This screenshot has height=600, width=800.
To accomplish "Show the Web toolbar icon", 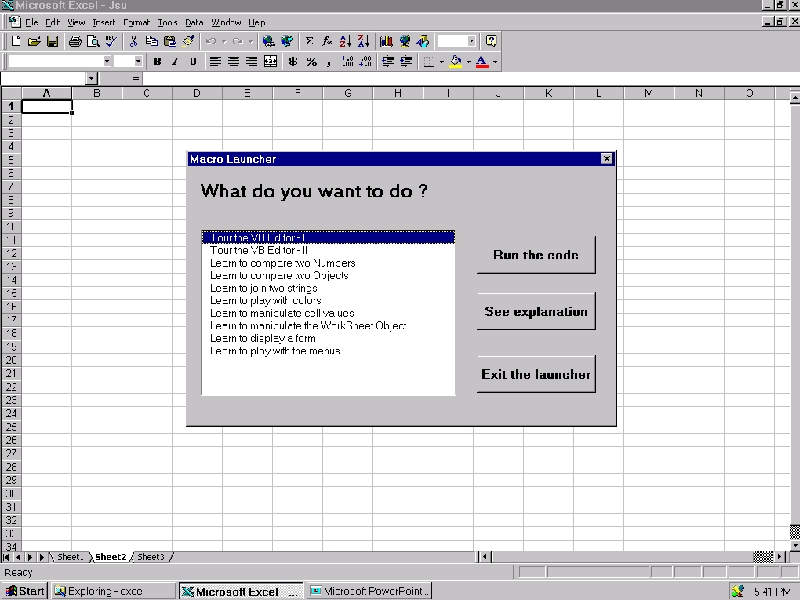I will point(287,41).
